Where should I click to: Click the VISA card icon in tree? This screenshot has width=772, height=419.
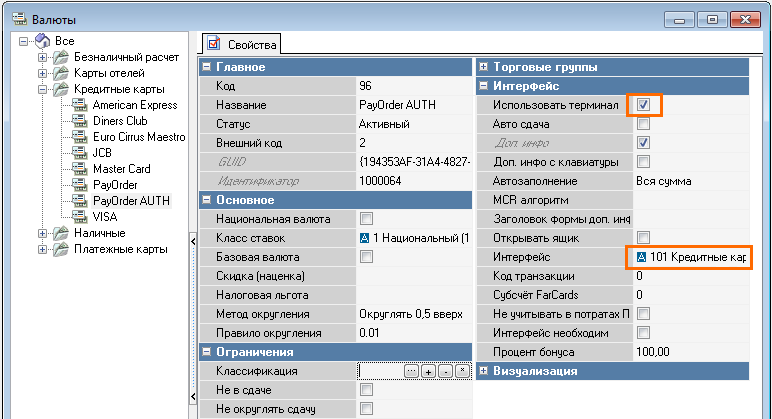tap(78, 217)
